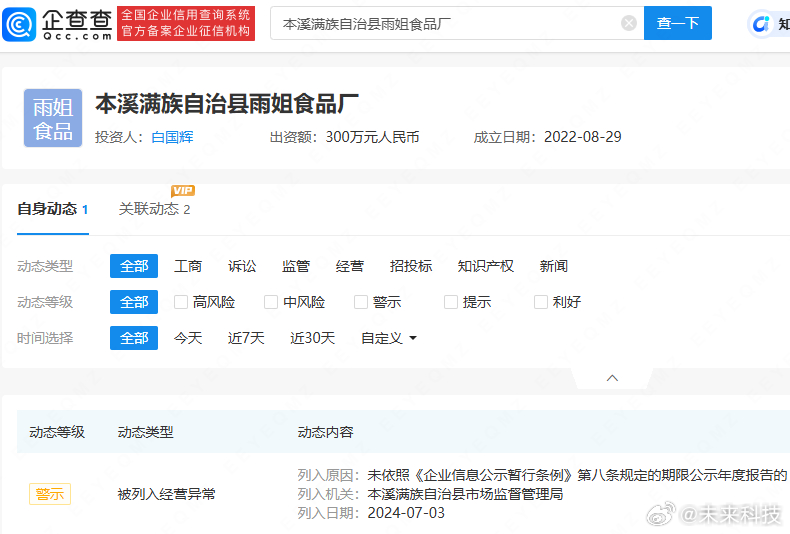The width and height of the screenshot is (790, 534).
Task: Check the 利好 checkbox
Action: point(541,302)
